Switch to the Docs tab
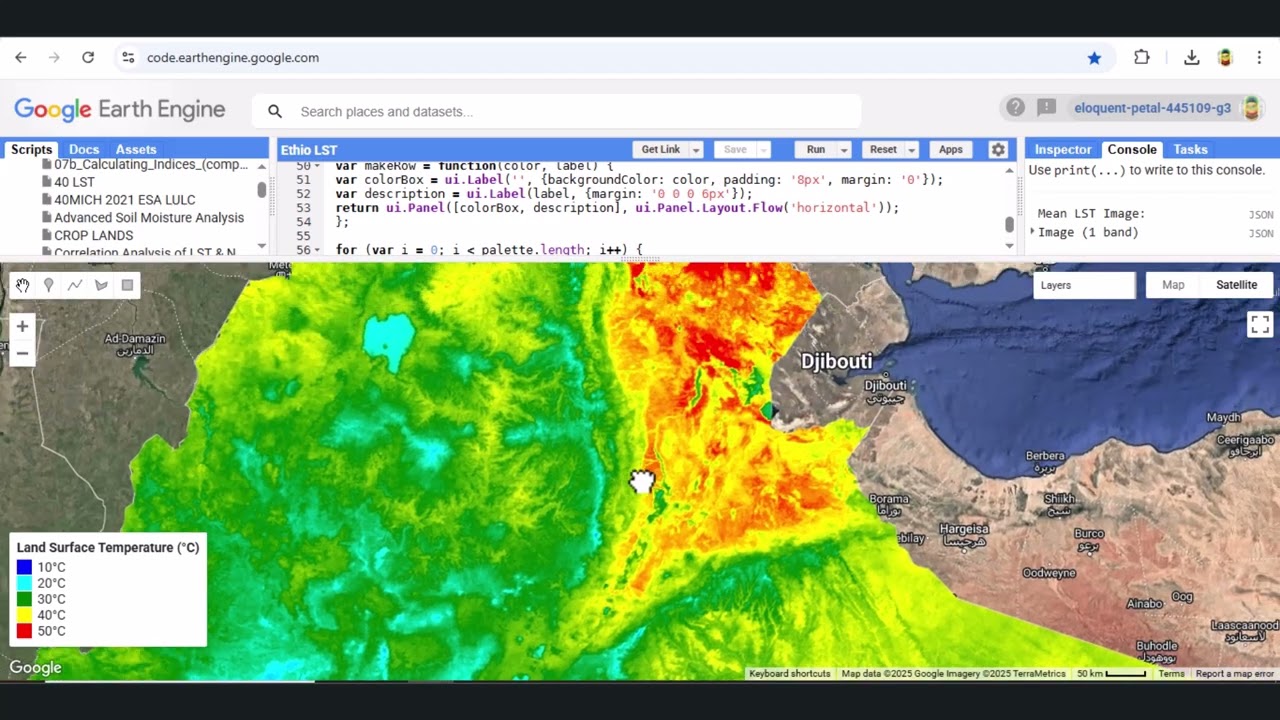The width and height of the screenshot is (1280, 720). pos(84,149)
